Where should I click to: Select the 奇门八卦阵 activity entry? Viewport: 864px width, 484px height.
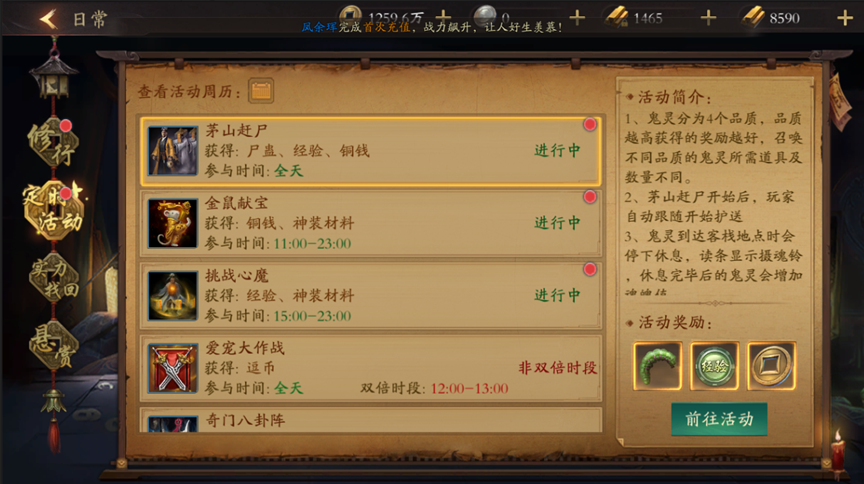click(x=370, y=420)
